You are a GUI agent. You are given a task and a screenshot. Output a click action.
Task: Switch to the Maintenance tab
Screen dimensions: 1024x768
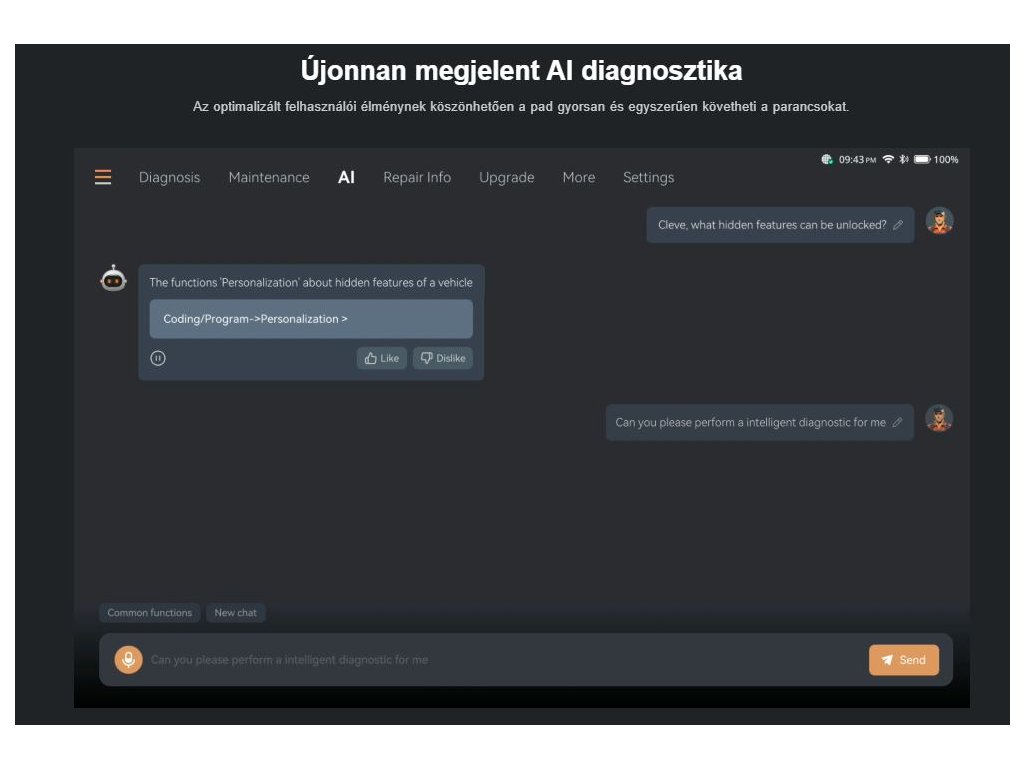click(x=269, y=177)
